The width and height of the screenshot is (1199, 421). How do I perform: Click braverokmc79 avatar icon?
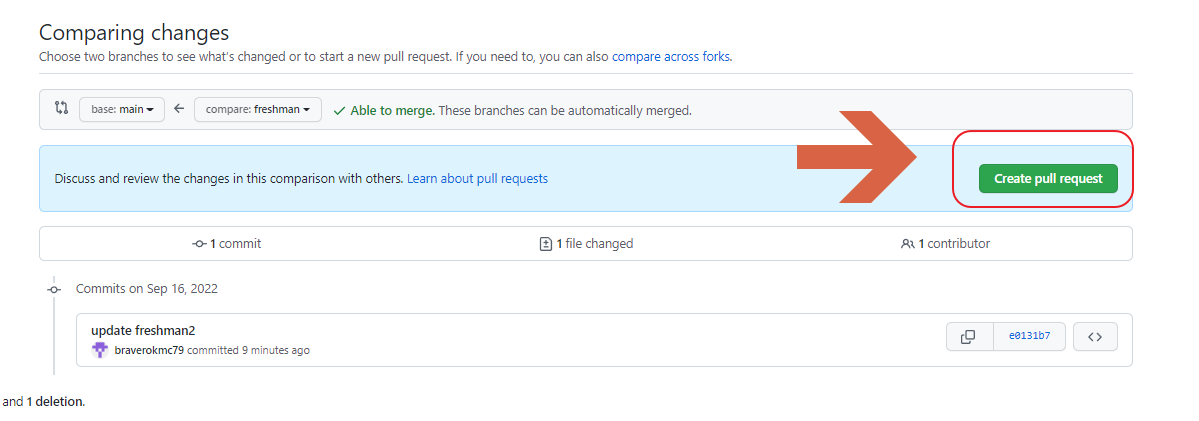tap(100, 350)
